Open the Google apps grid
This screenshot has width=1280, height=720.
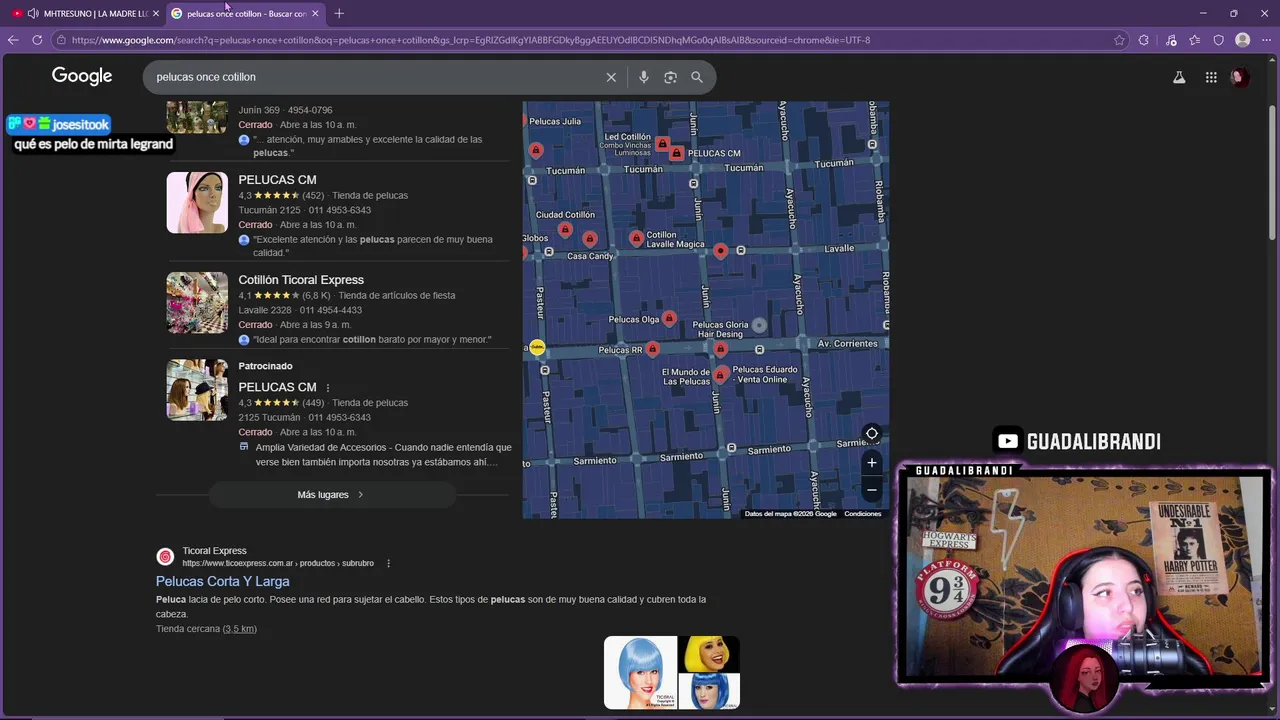[1211, 77]
